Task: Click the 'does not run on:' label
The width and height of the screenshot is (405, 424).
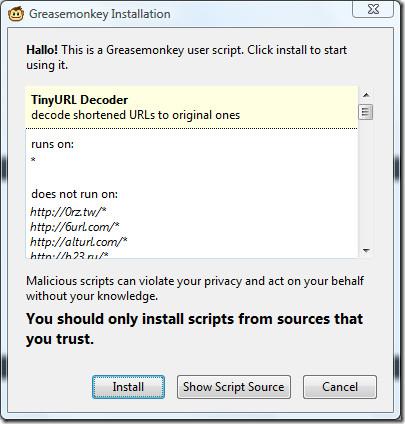Action: [74, 194]
